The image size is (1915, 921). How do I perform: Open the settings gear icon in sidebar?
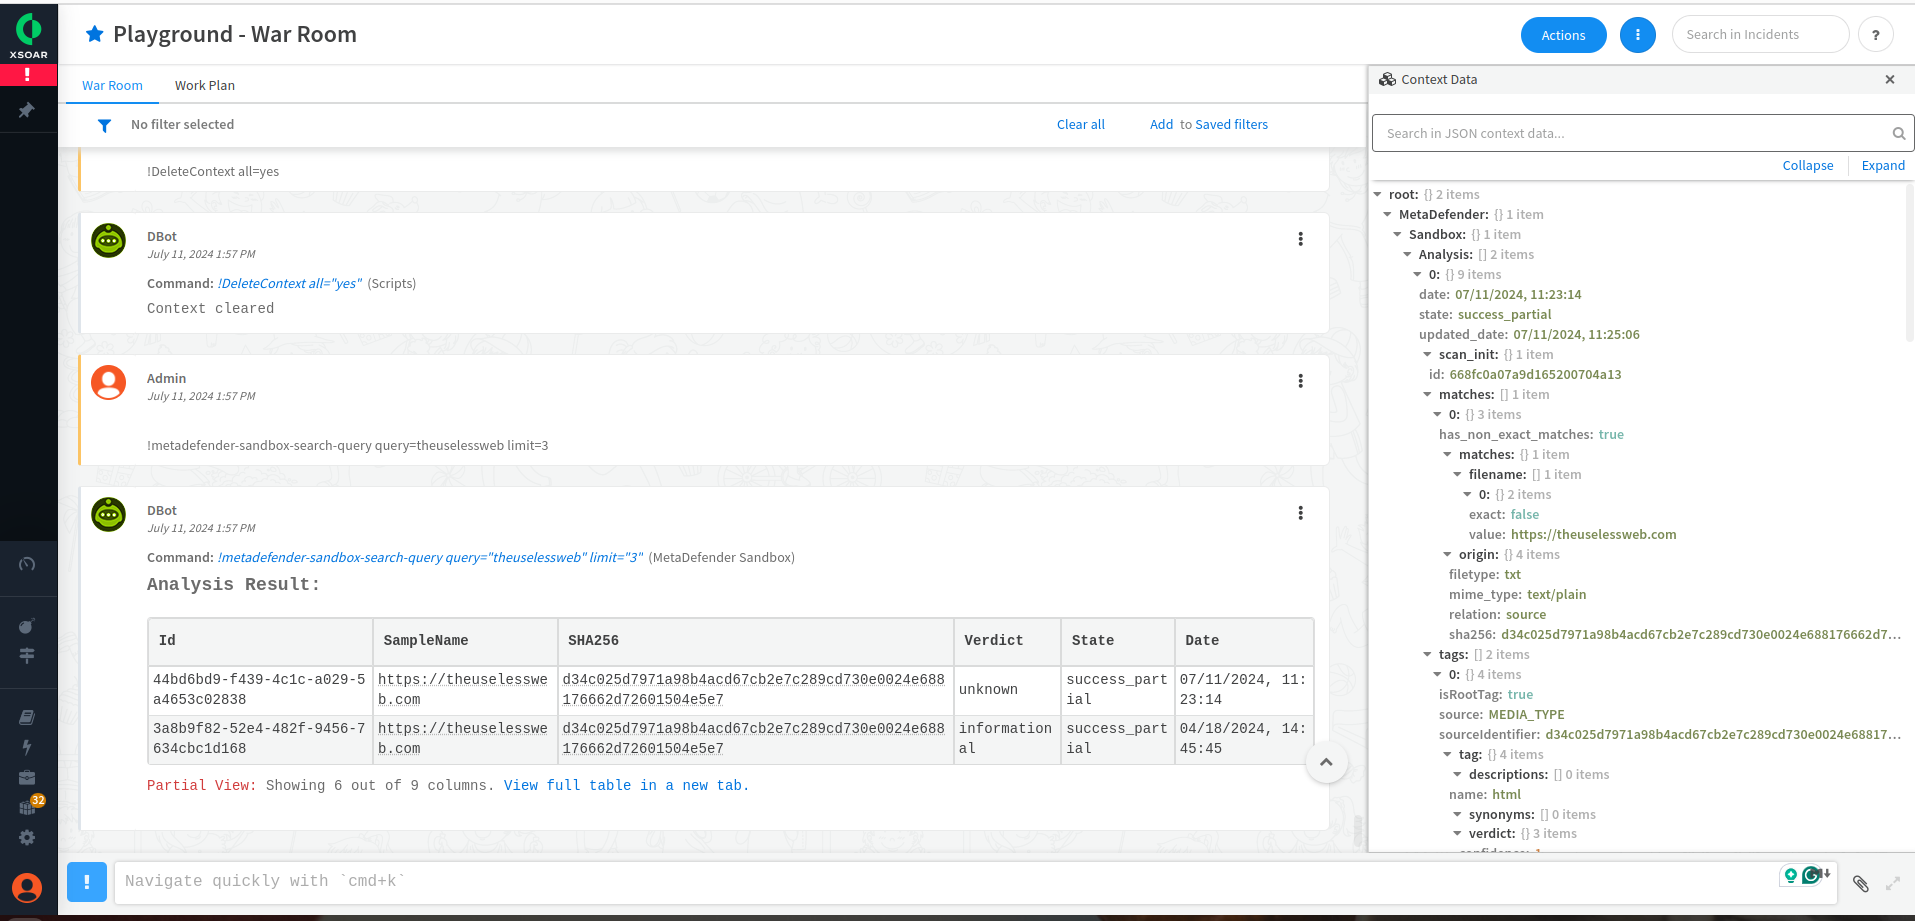[27, 837]
